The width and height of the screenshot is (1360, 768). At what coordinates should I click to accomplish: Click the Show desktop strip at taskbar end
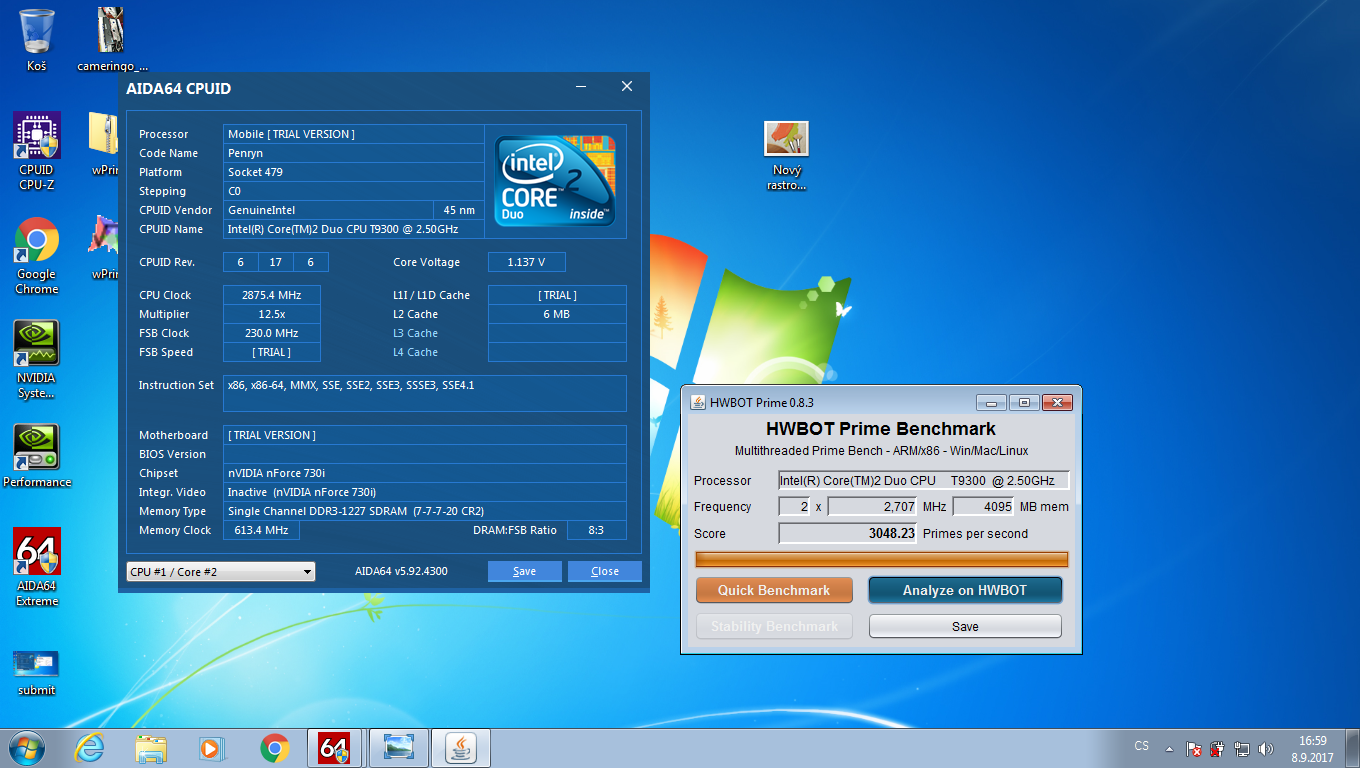coord(1352,748)
